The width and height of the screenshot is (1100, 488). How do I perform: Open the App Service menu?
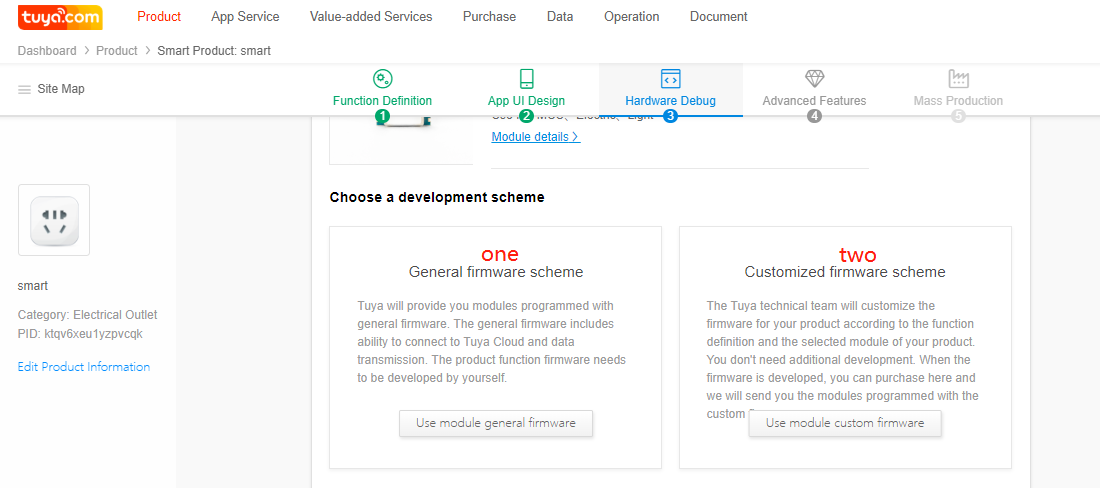[245, 17]
